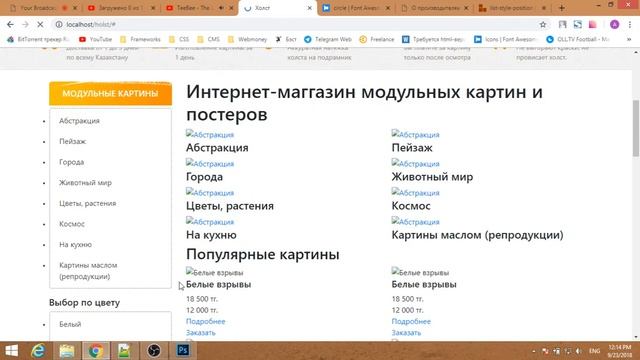
Task: Click the Популярные картины heading
Action: click(x=262, y=254)
